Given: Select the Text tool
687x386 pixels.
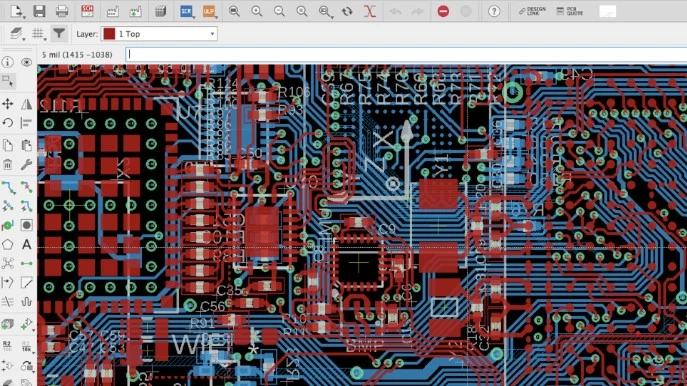Looking at the screenshot, I should (26, 244).
